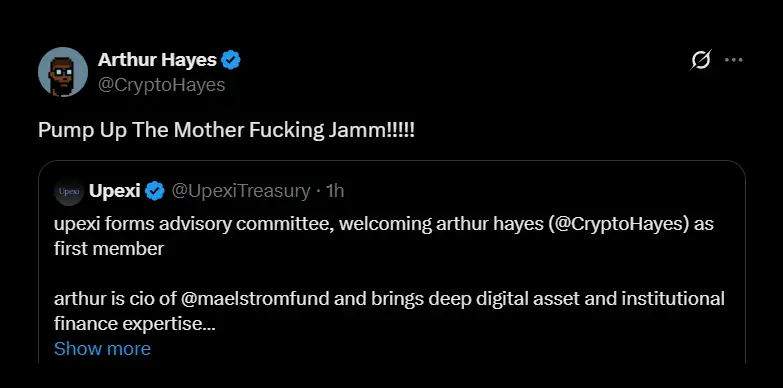This screenshot has height=388, width=783.
Task: Click the Grok explain-post icon
Action: (701, 60)
